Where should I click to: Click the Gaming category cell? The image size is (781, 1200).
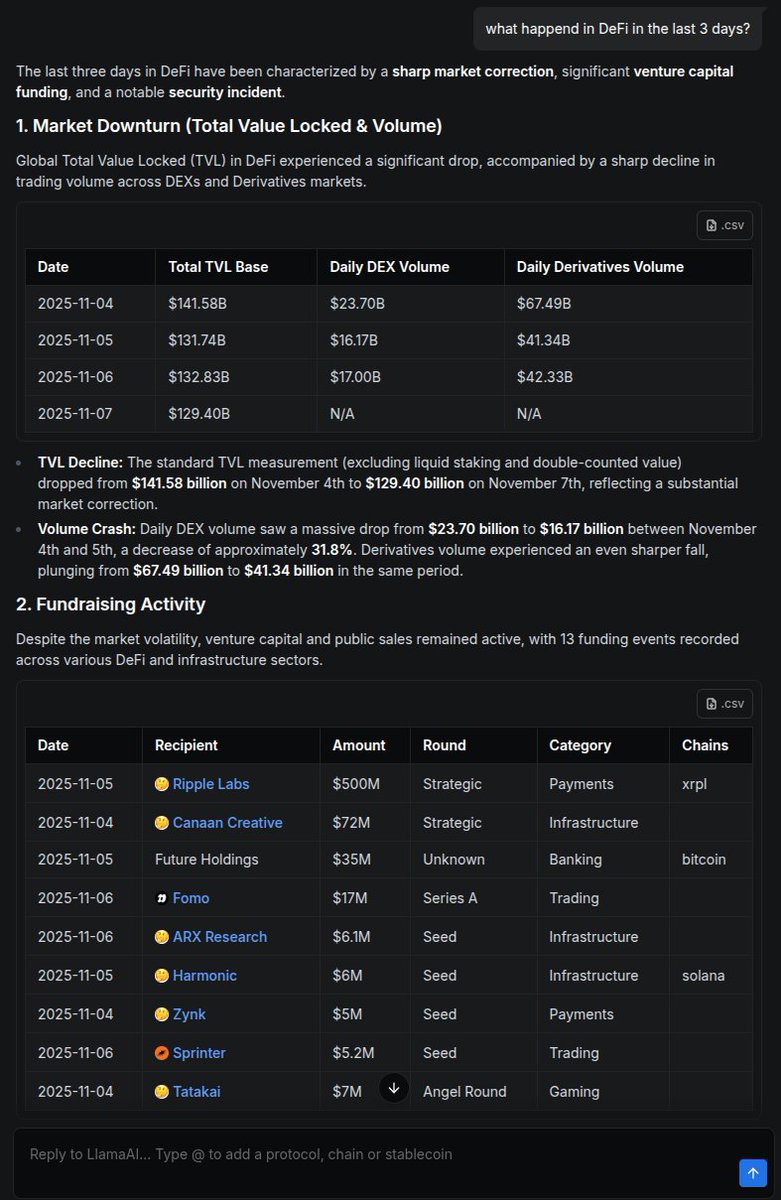coord(603,1091)
